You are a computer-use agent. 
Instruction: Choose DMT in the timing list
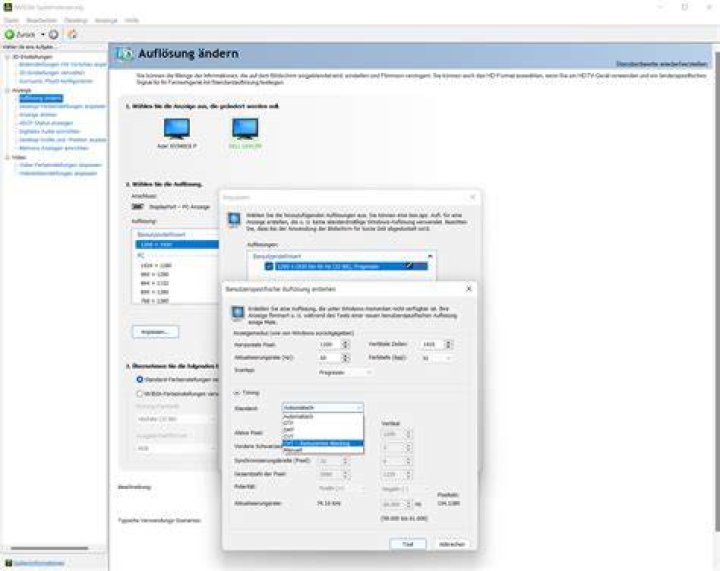(323, 430)
